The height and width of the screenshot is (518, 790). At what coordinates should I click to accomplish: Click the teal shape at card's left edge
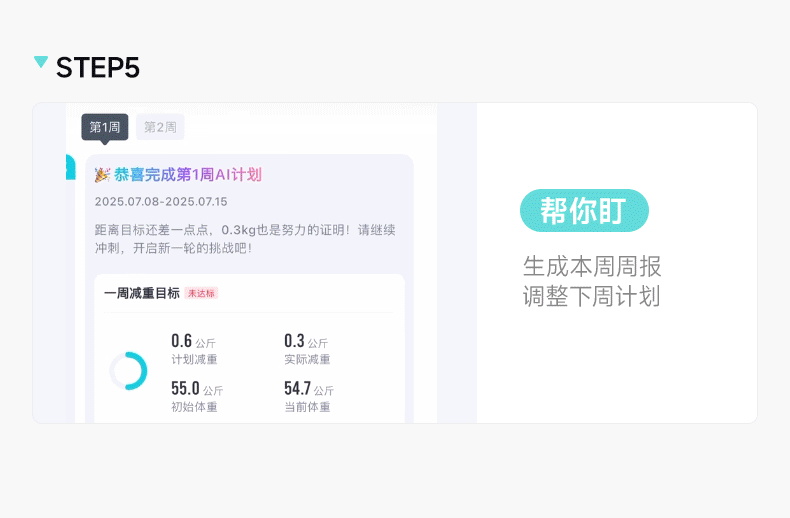(70, 167)
